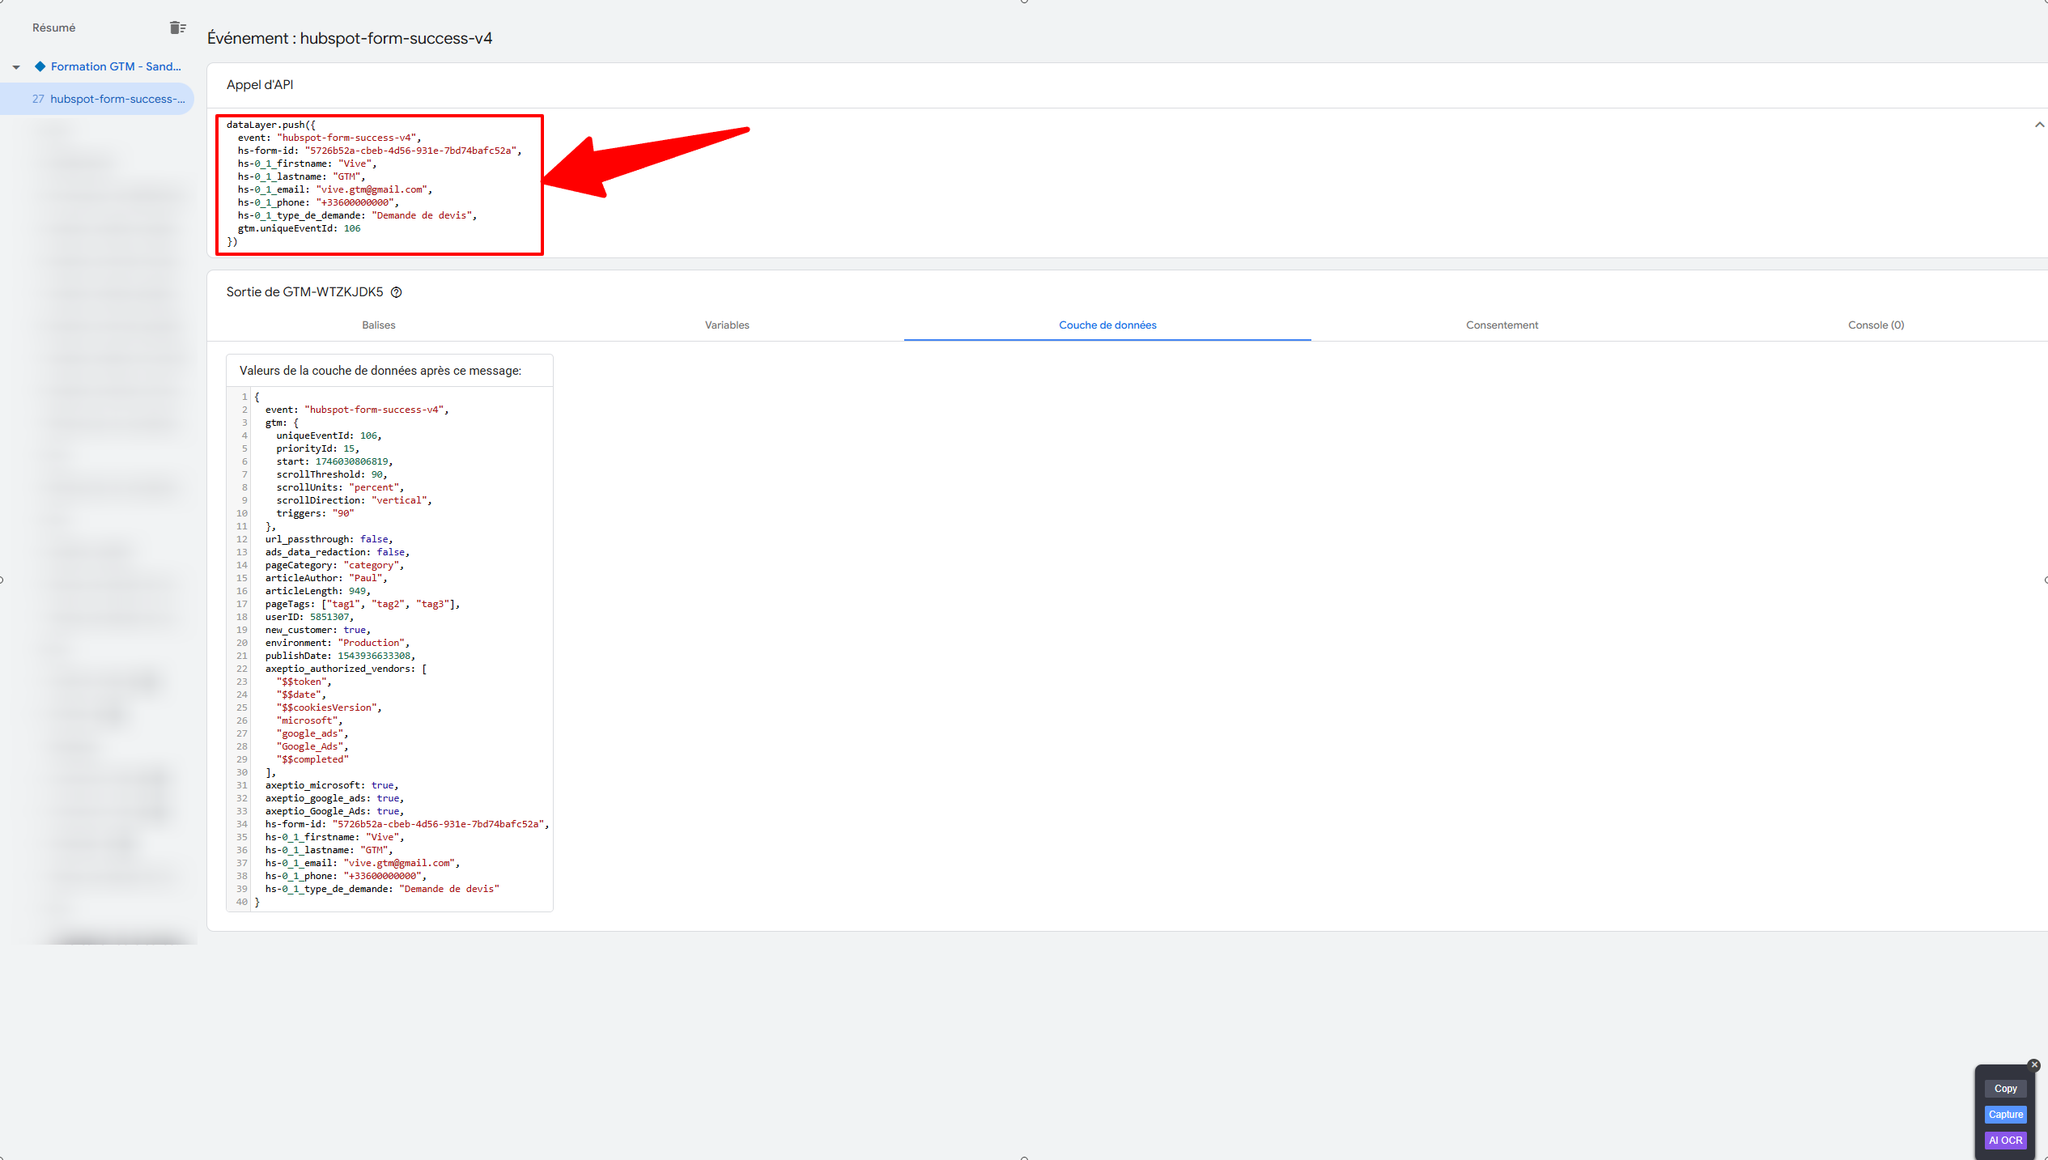This screenshot has height=1160, width=2048.
Task: Click the purple AI OCR button
Action: pos(2005,1140)
